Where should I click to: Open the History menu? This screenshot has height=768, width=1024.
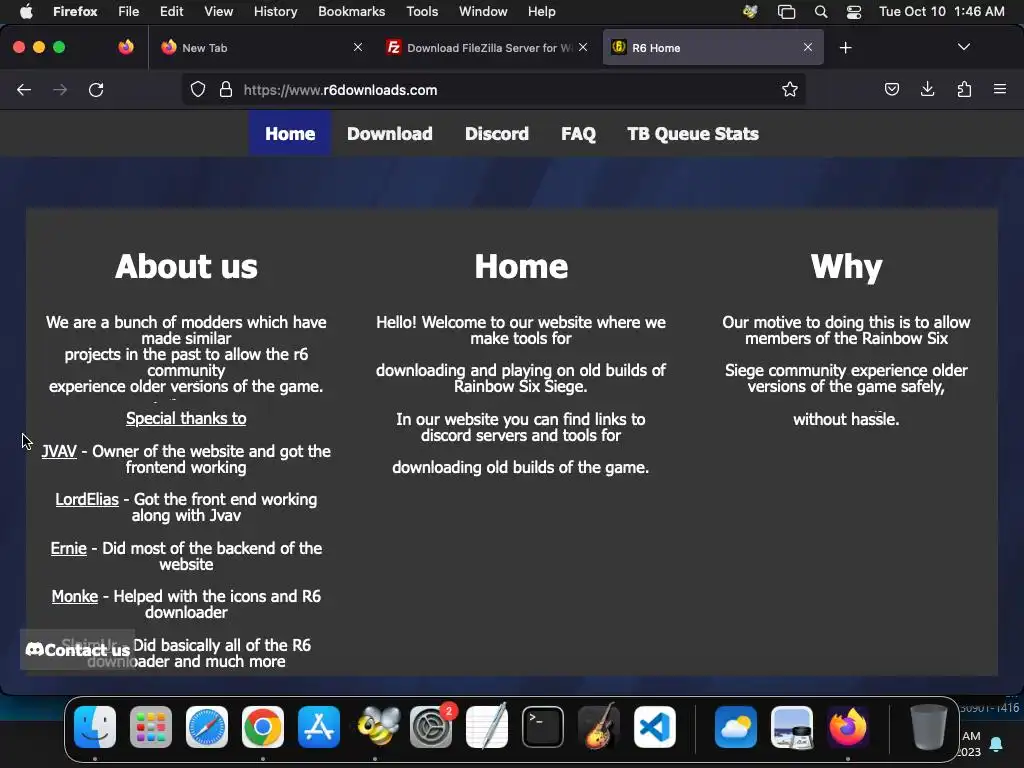(x=276, y=11)
